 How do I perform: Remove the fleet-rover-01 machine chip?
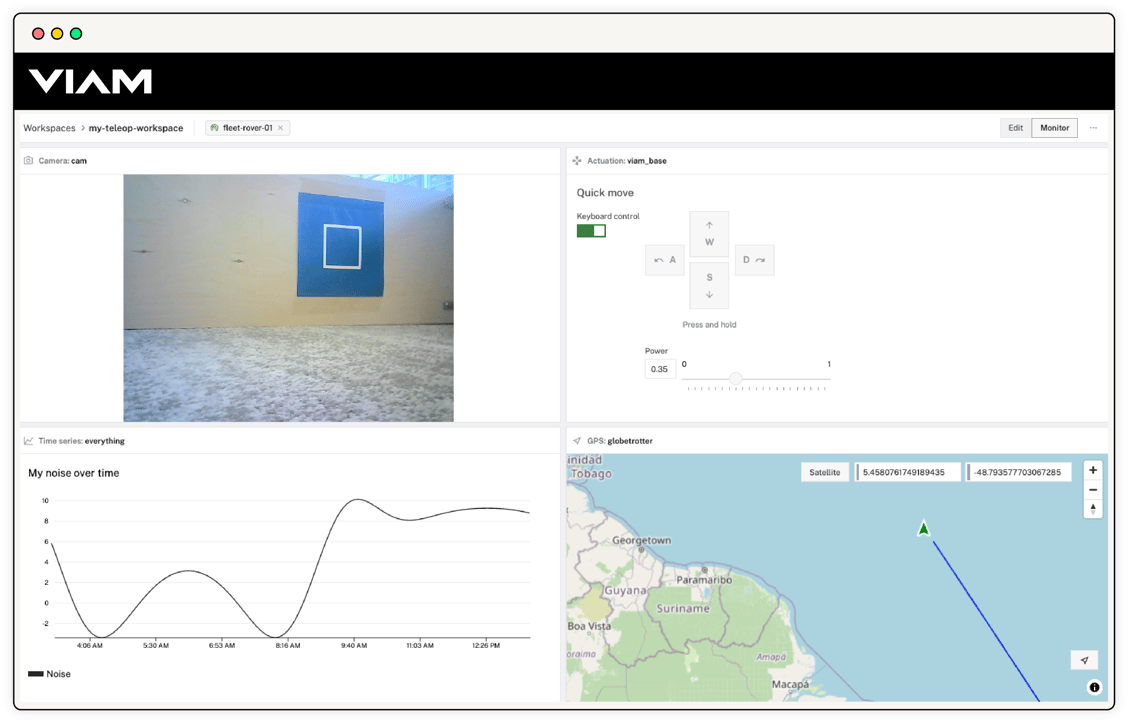pyautogui.click(x=281, y=128)
